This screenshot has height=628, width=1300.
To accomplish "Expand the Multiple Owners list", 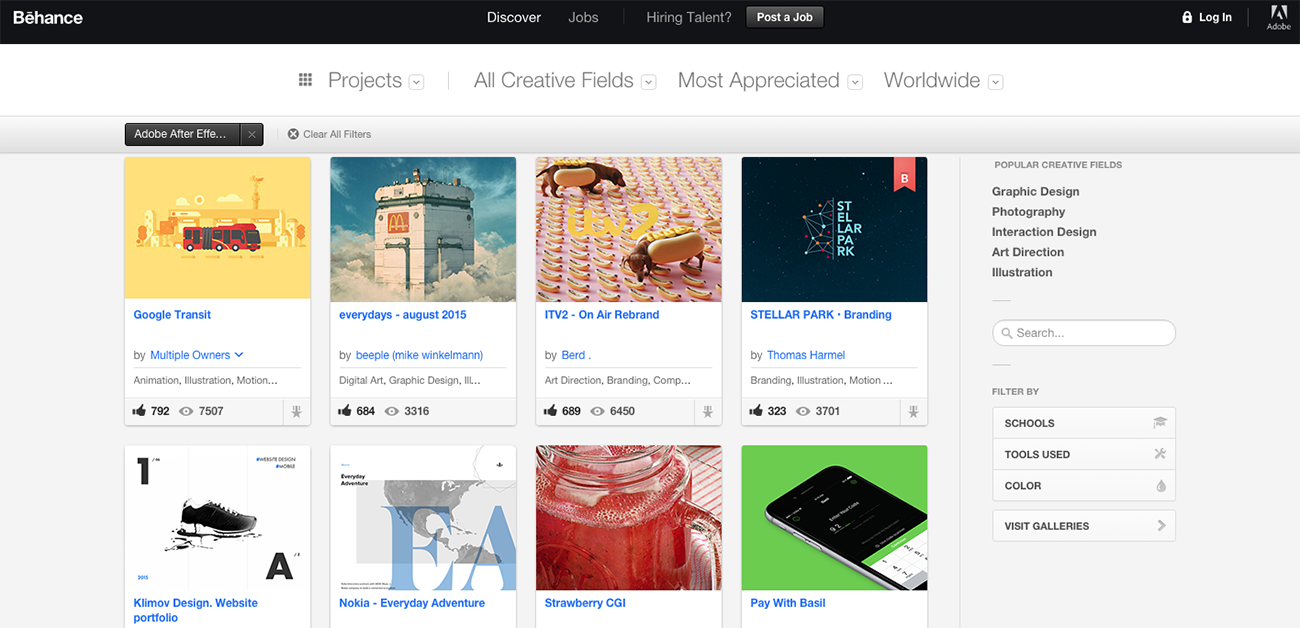I will pos(197,355).
